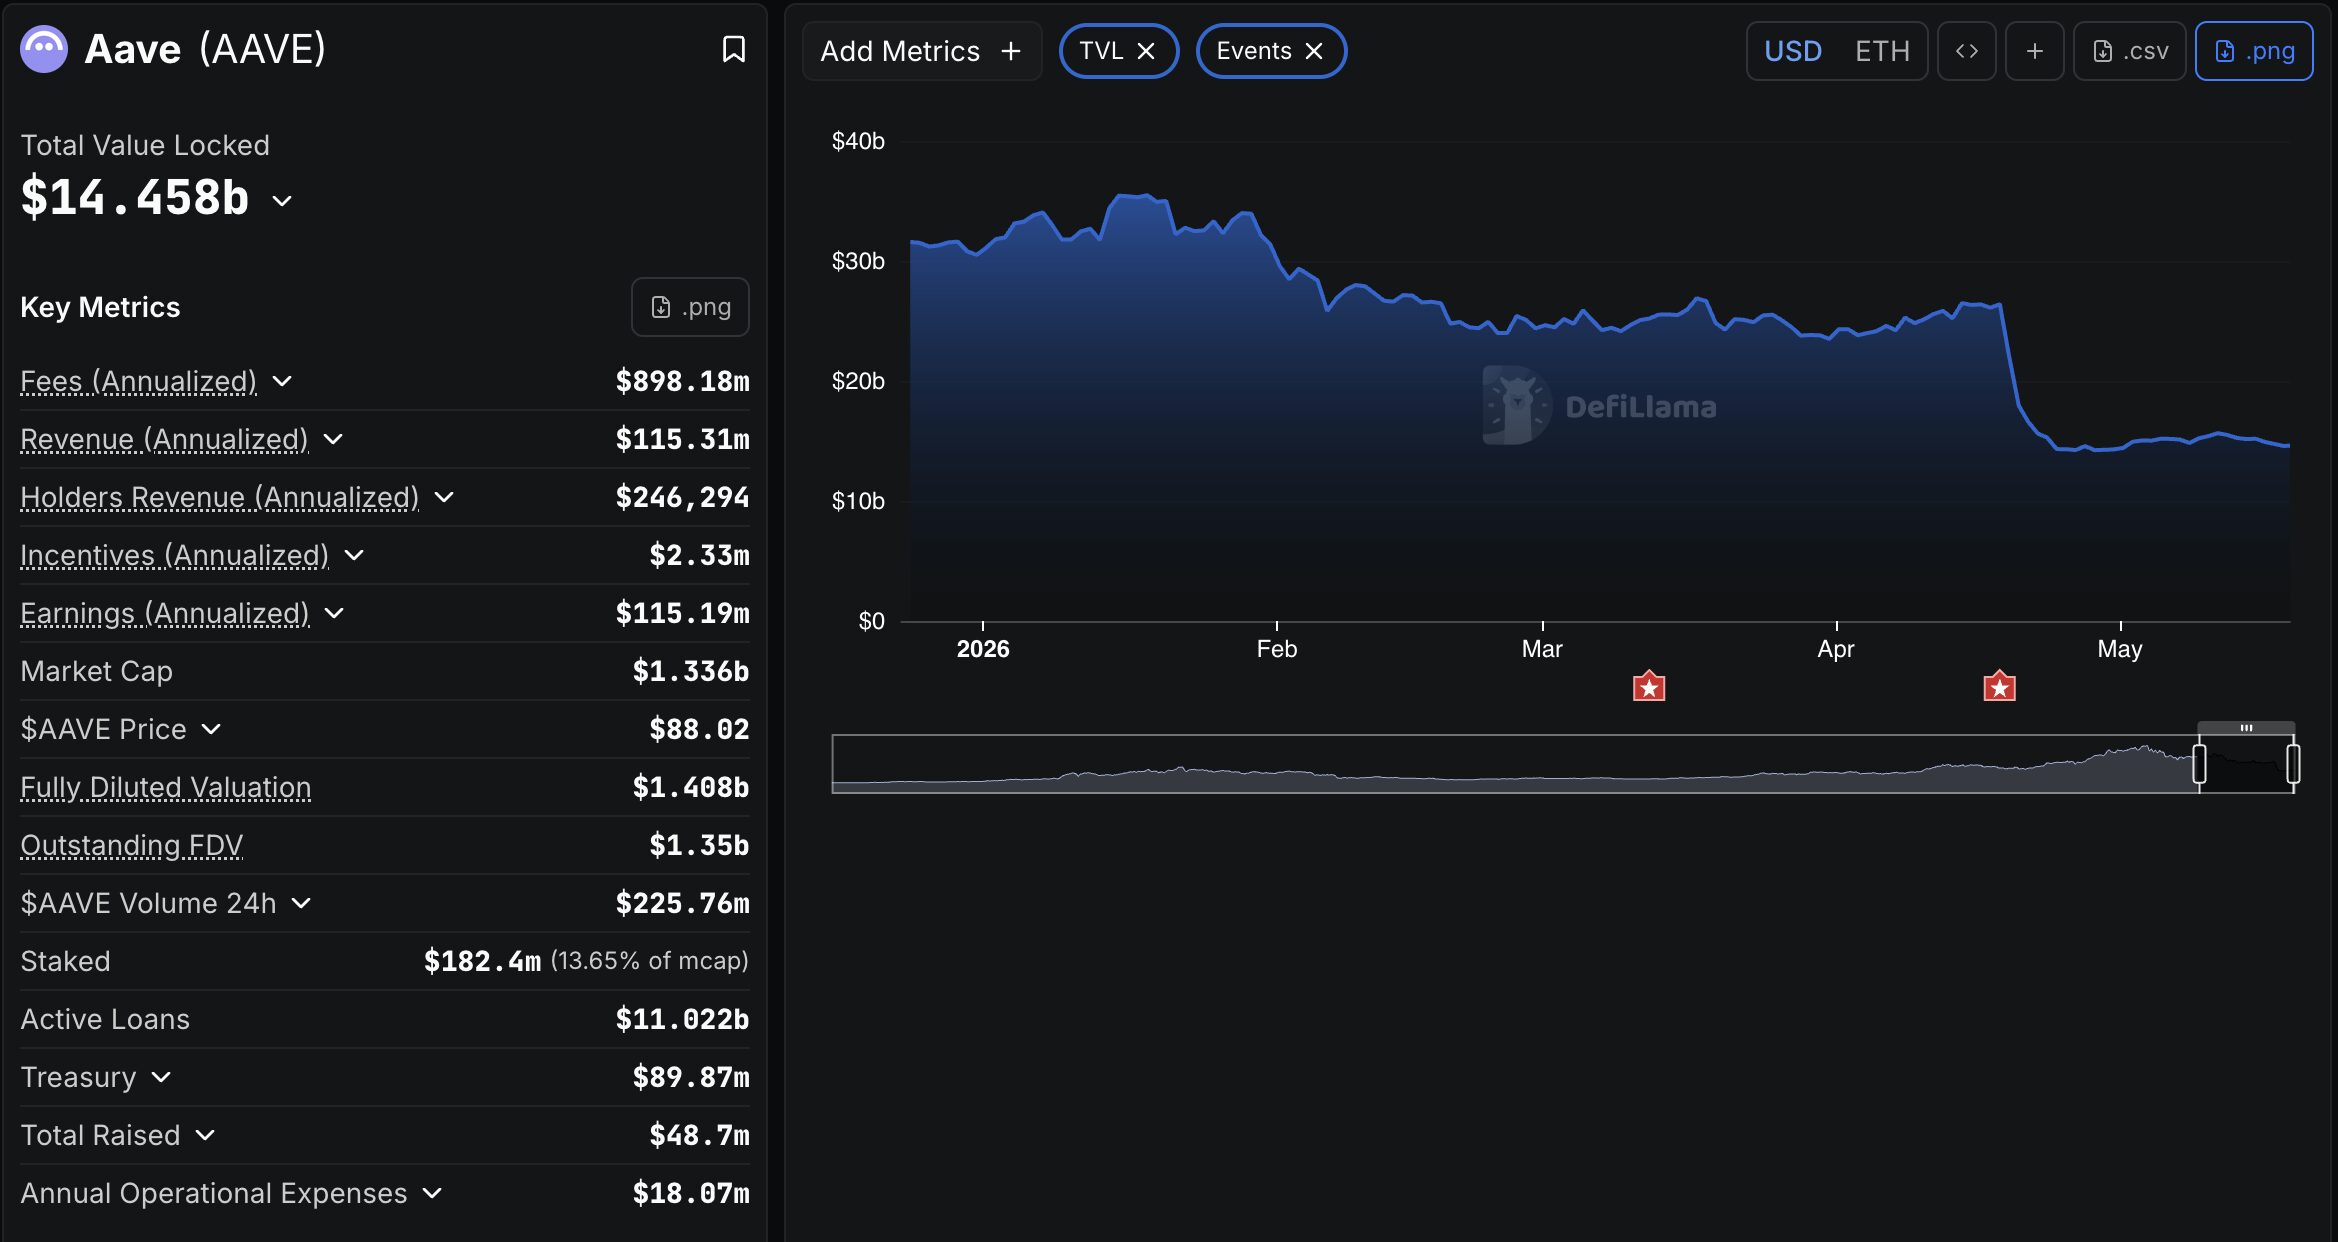
Task: Click the Treasury value $89.87m
Action: pos(690,1077)
